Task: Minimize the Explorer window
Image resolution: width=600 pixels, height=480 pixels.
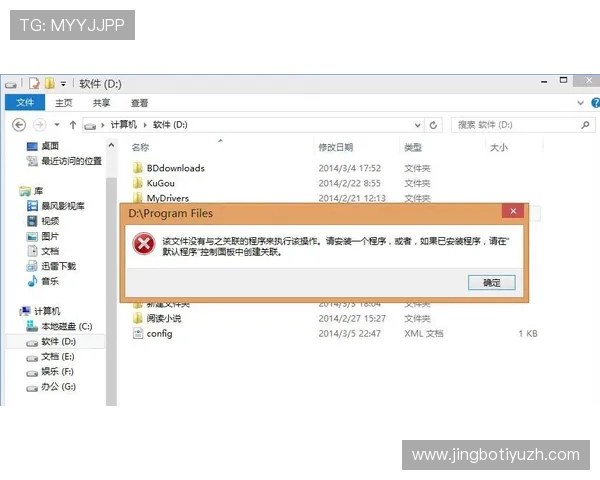Action: click(544, 81)
